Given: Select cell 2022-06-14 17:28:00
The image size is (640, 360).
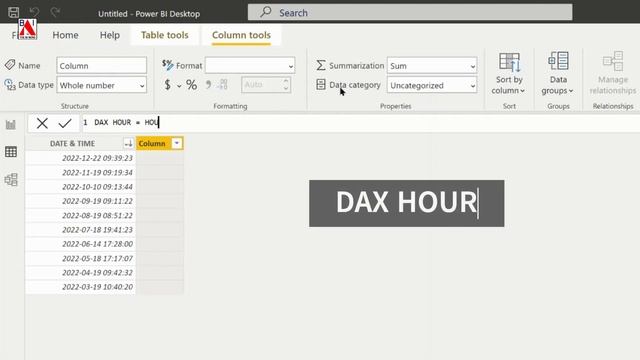Looking at the screenshot, I should (80, 244).
